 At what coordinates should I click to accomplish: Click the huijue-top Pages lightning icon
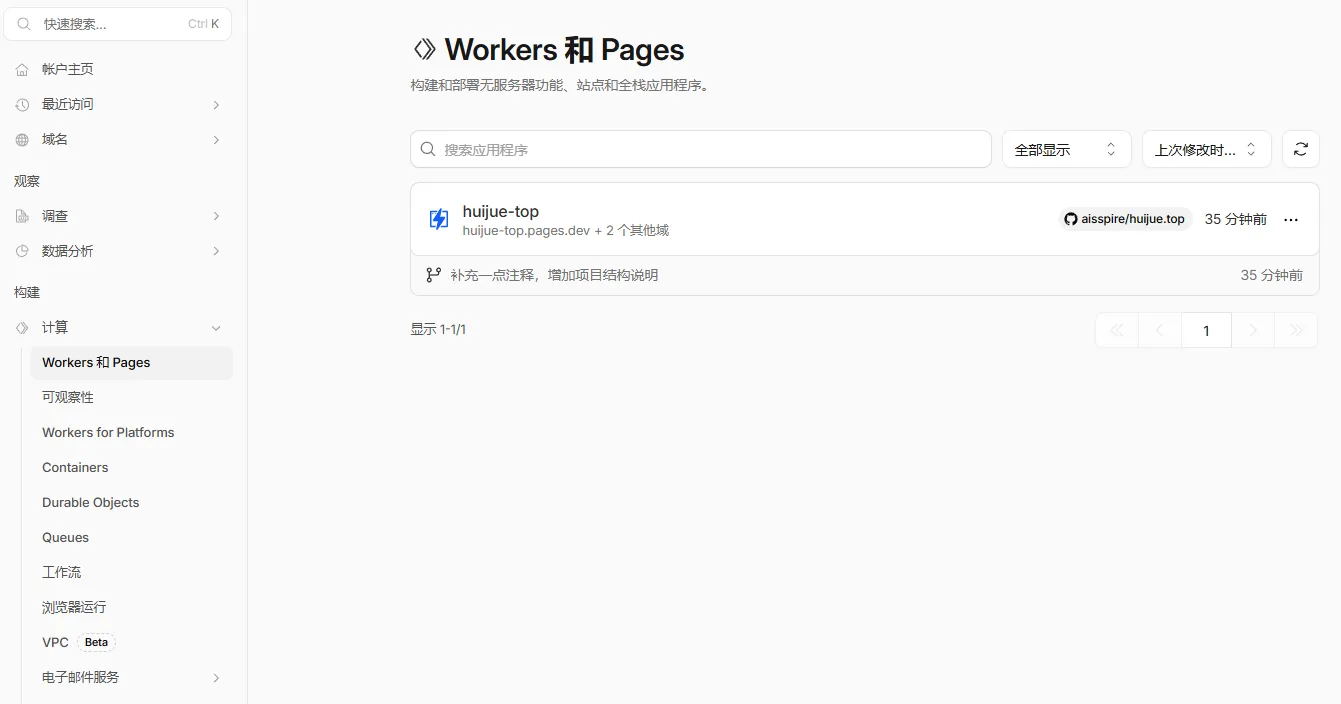click(438, 219)
